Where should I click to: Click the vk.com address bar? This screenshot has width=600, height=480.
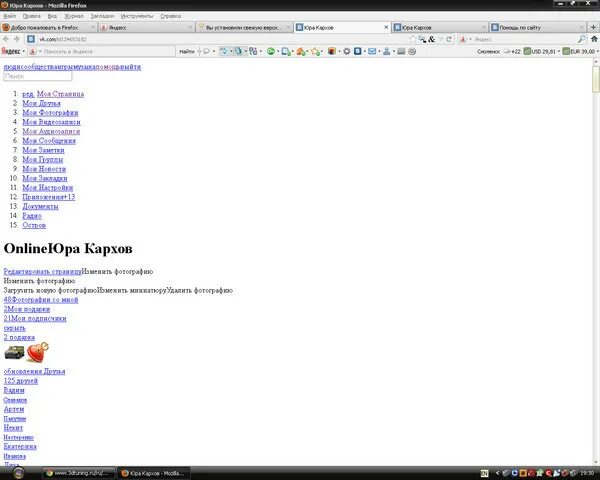[222, 39]
